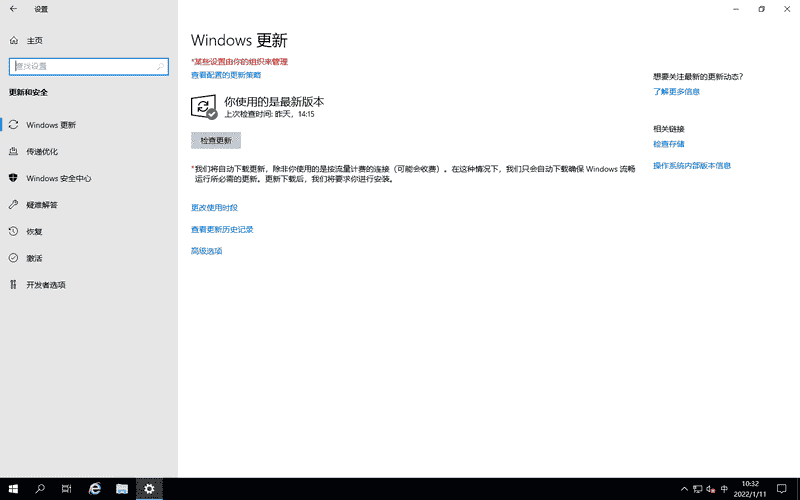
Task: Click the 上次检查时间 status line
Action: coord(269,114)
